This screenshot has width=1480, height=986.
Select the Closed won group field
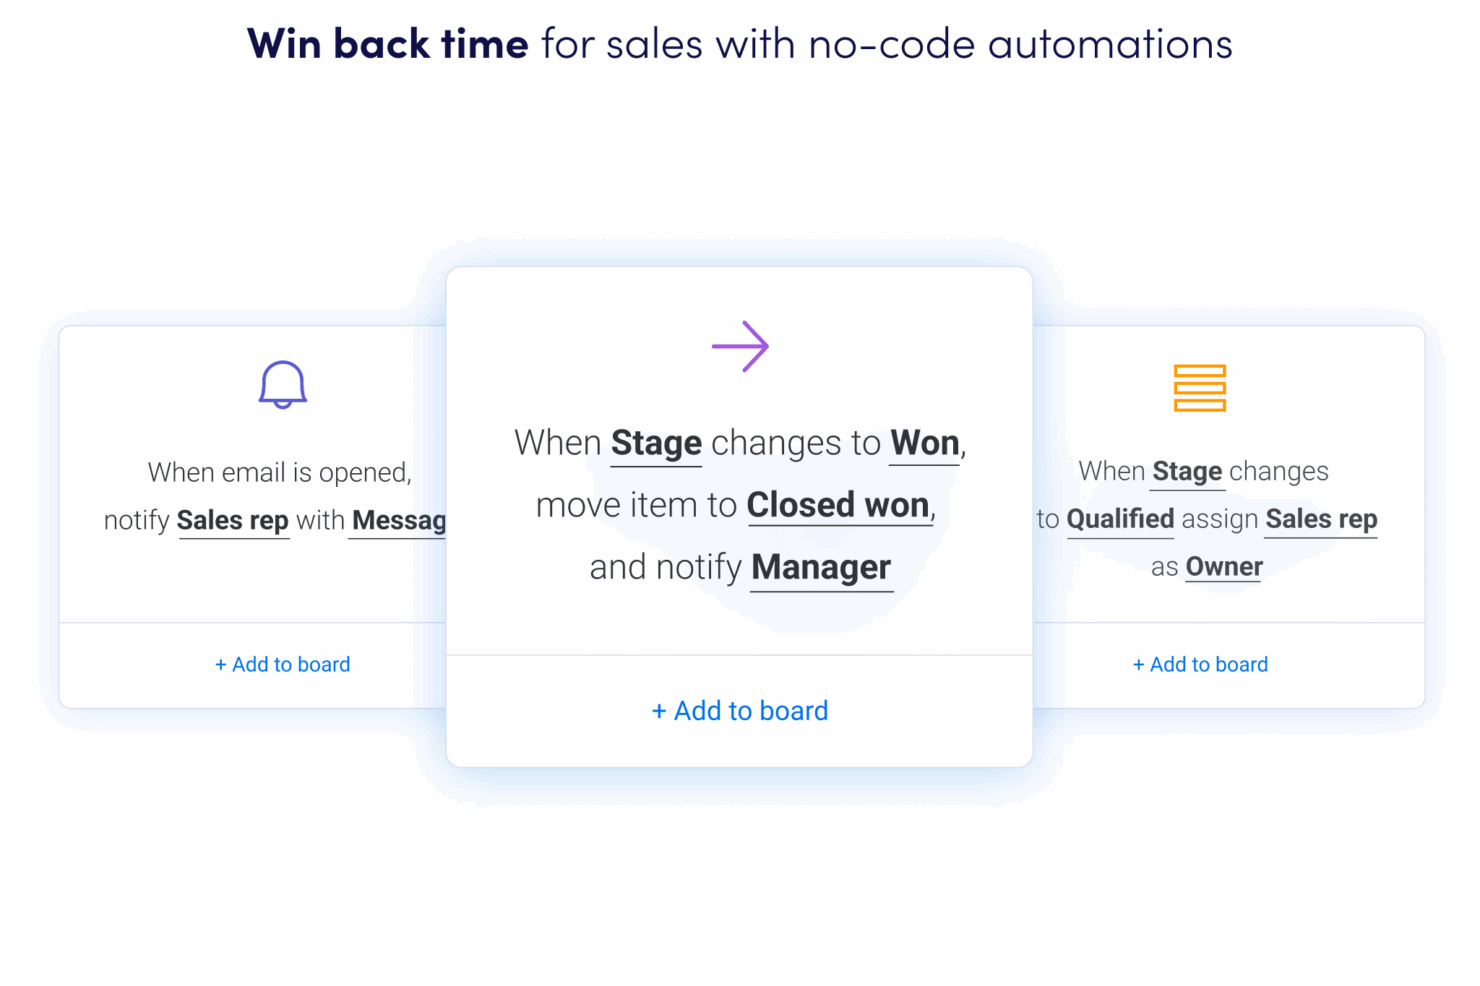click(x=838, y=506)
